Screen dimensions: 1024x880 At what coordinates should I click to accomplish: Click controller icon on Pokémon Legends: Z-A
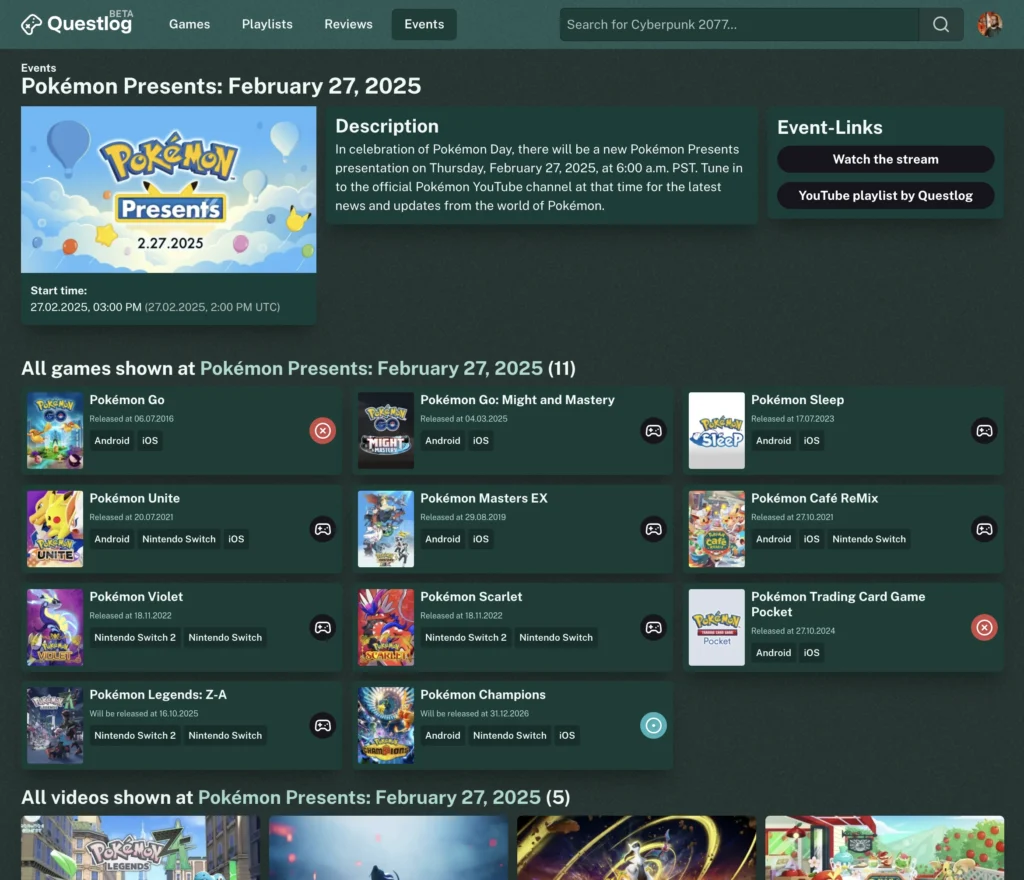coord(323,725)
